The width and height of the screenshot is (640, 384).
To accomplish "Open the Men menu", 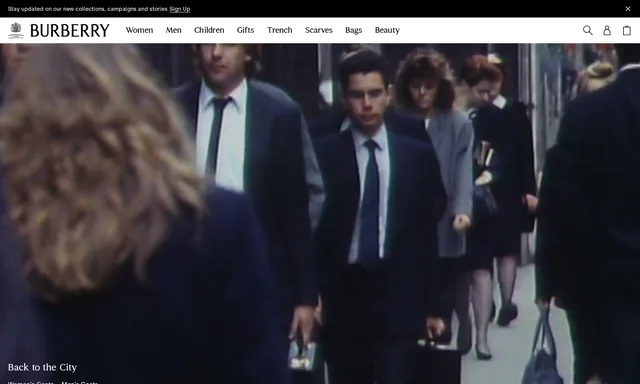I will pyautogui.click(x=173, y=30).
